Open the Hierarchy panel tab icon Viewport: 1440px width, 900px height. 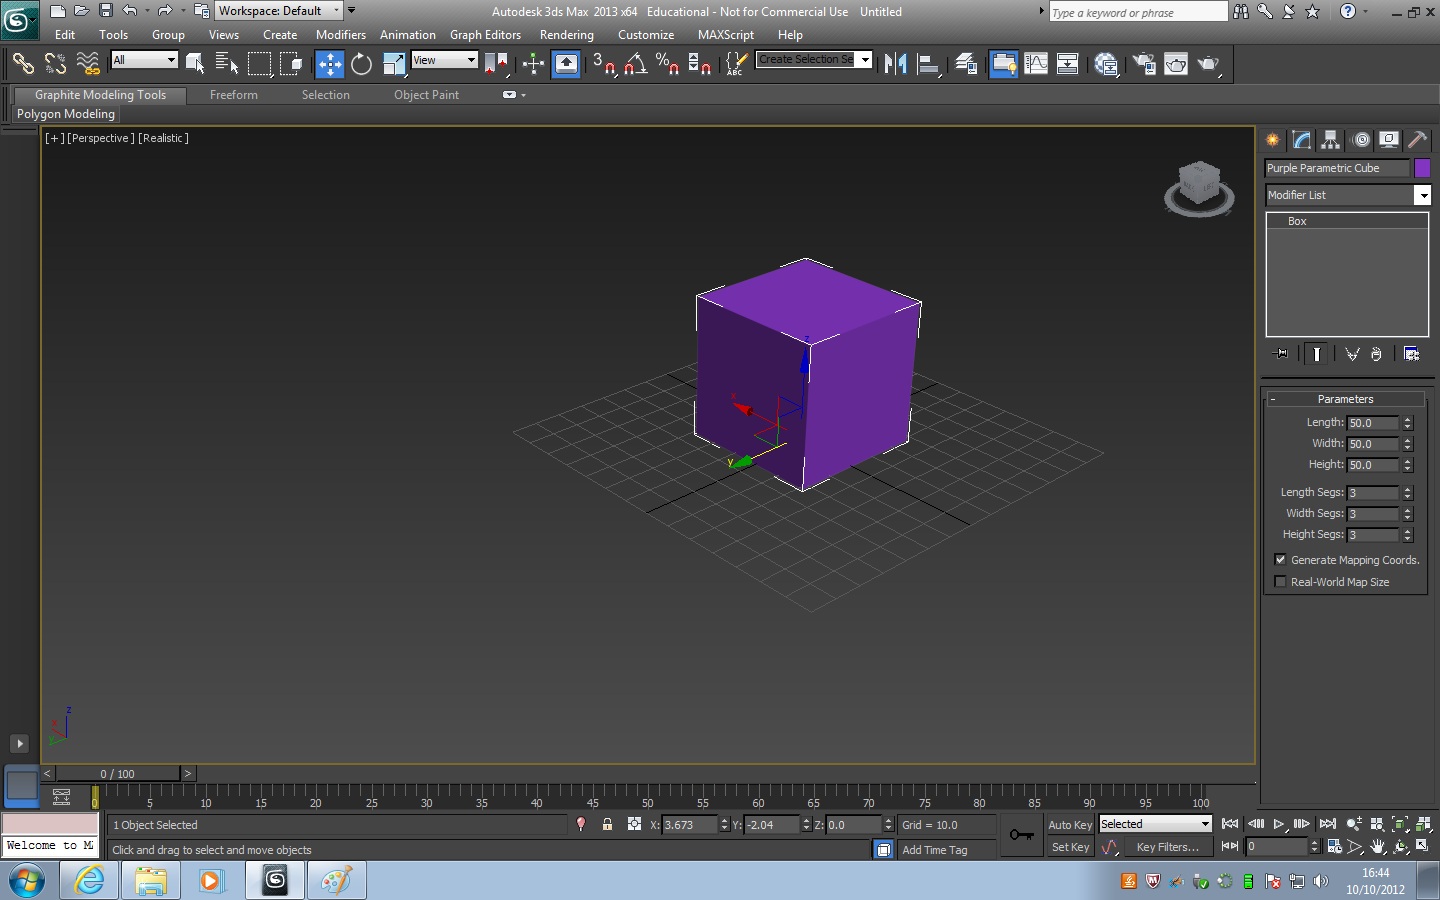[1330, 140]
